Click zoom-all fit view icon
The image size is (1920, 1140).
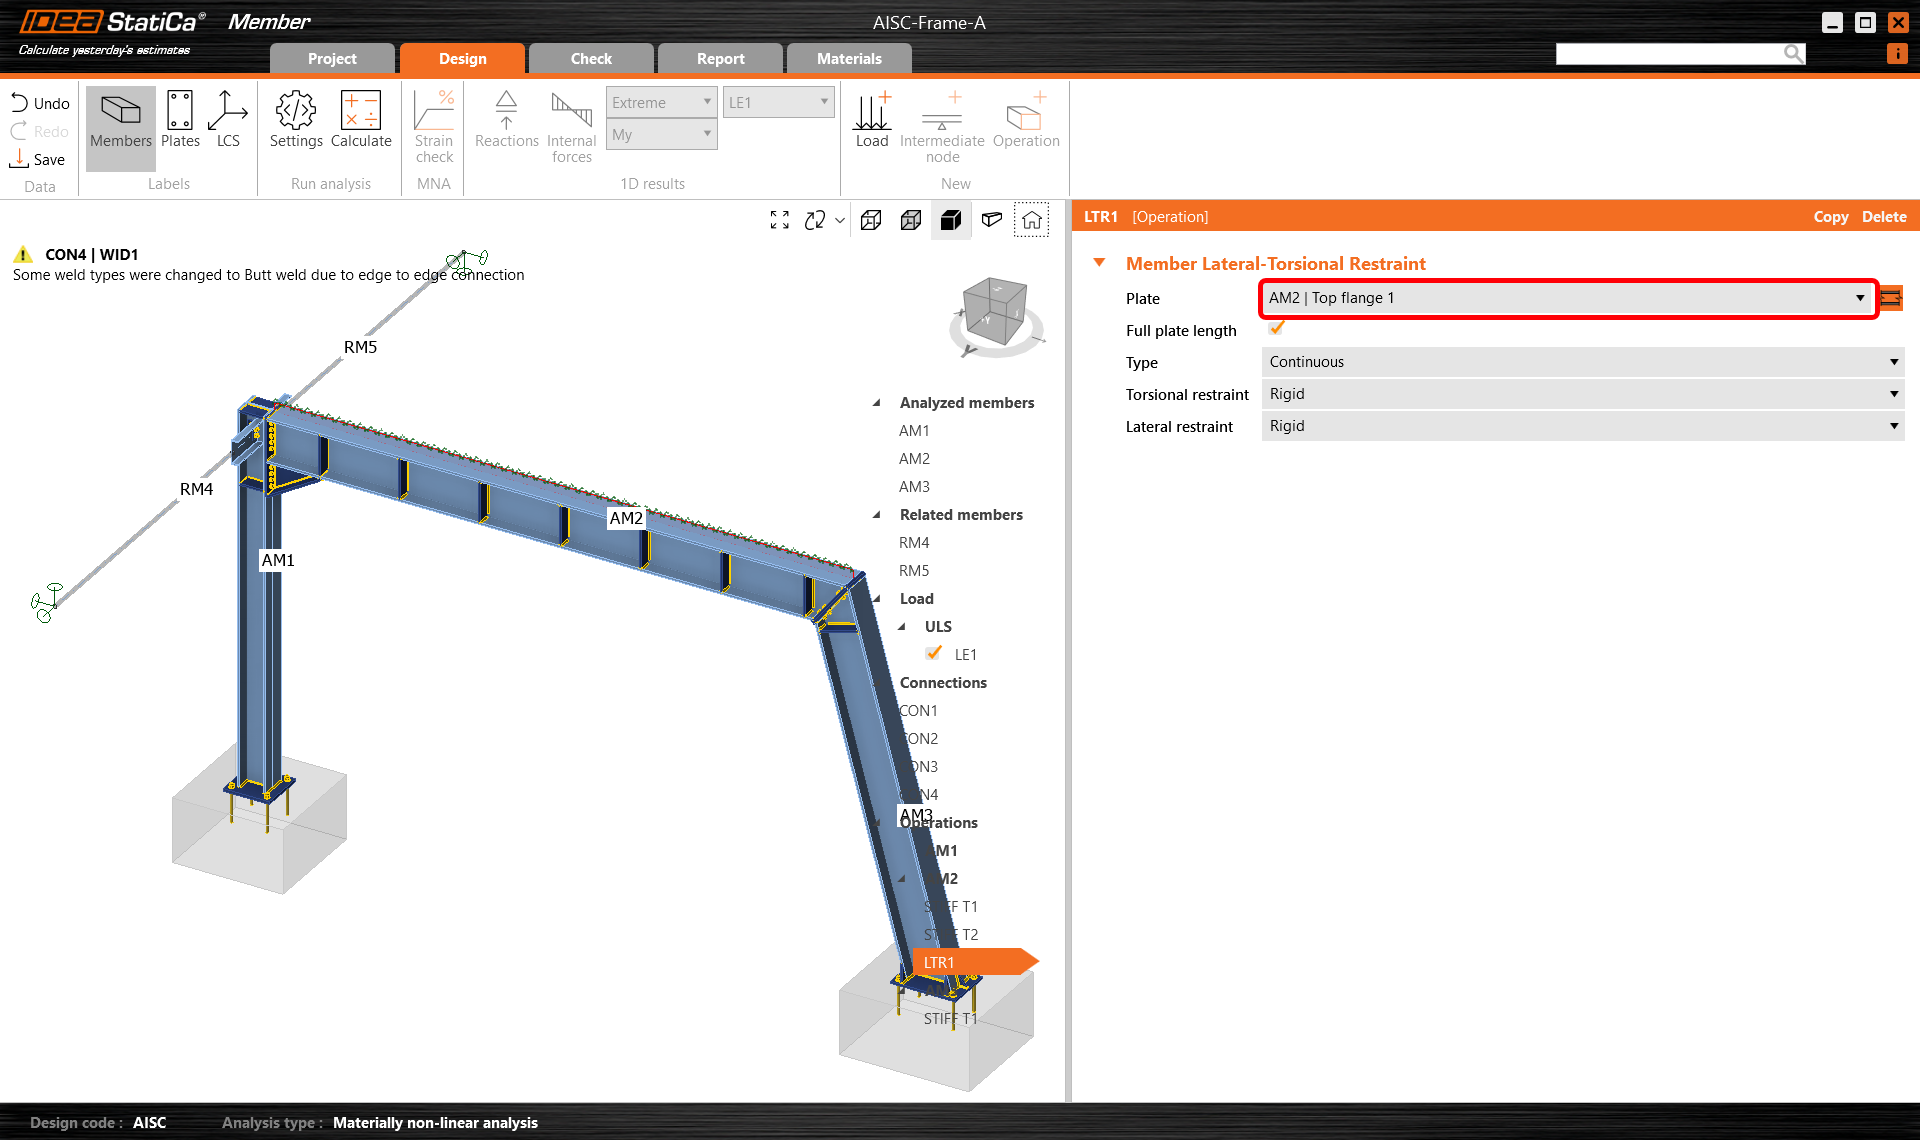(x=780, y=220)
